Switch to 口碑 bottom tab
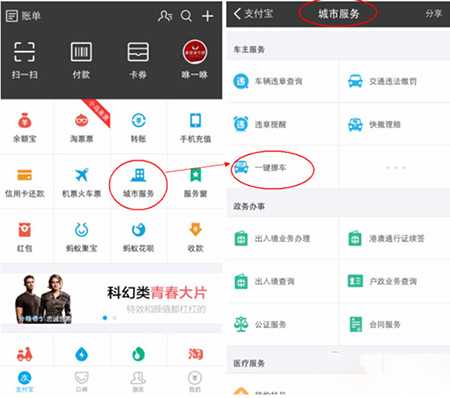 click(81, 382)
